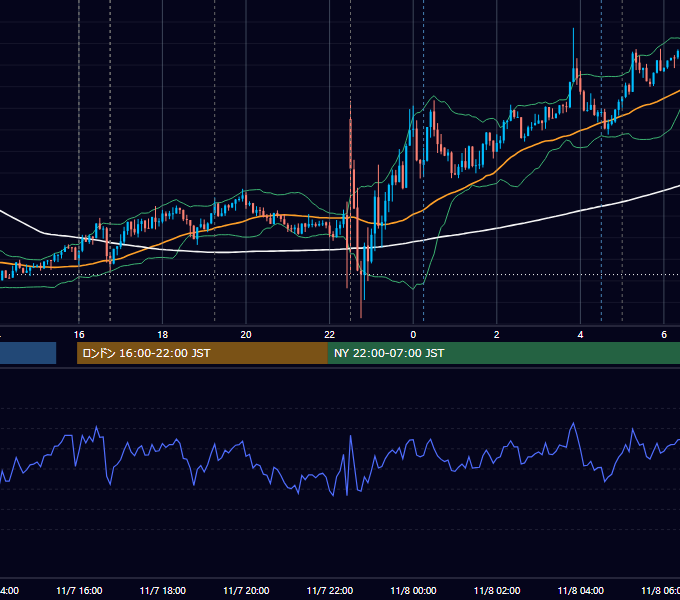Select the ロンドン 16:00-22:00 JST session bar
Screen dimensions: 680x600
pyautogui.click(x=202, y=353)
